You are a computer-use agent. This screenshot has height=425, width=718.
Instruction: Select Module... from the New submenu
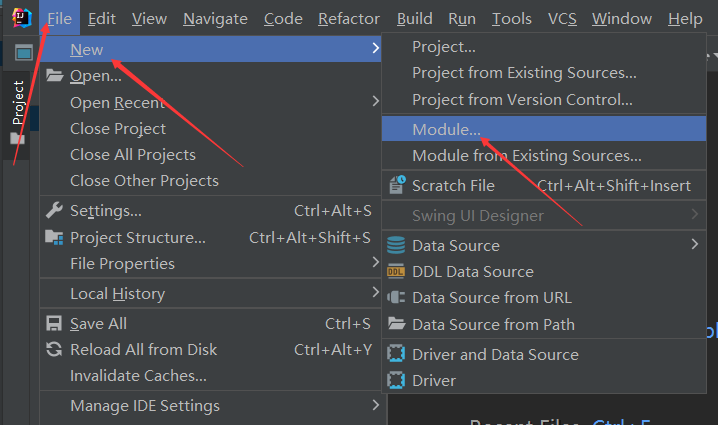click(446, 130)
